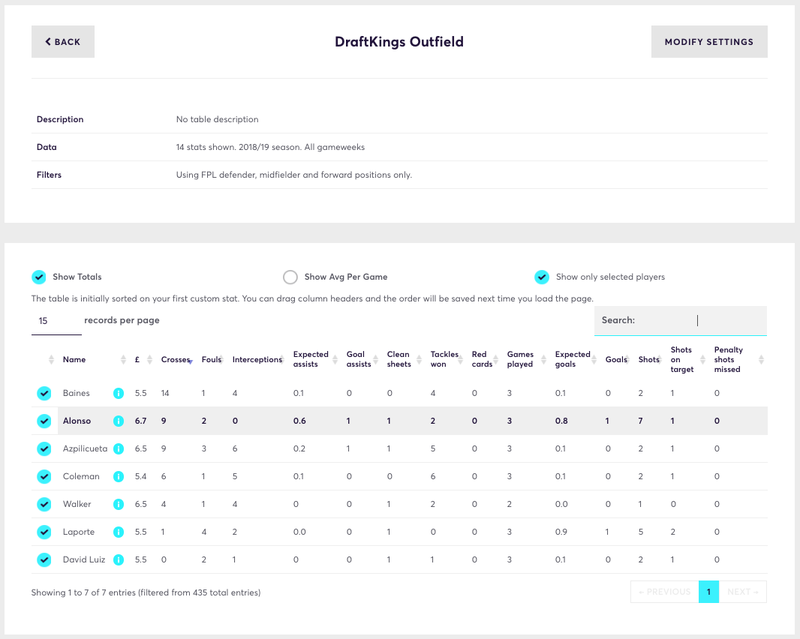This screenshot has width=800, height=639.
Task: Go to the Previous page
Action: click(x=664, y=592)
